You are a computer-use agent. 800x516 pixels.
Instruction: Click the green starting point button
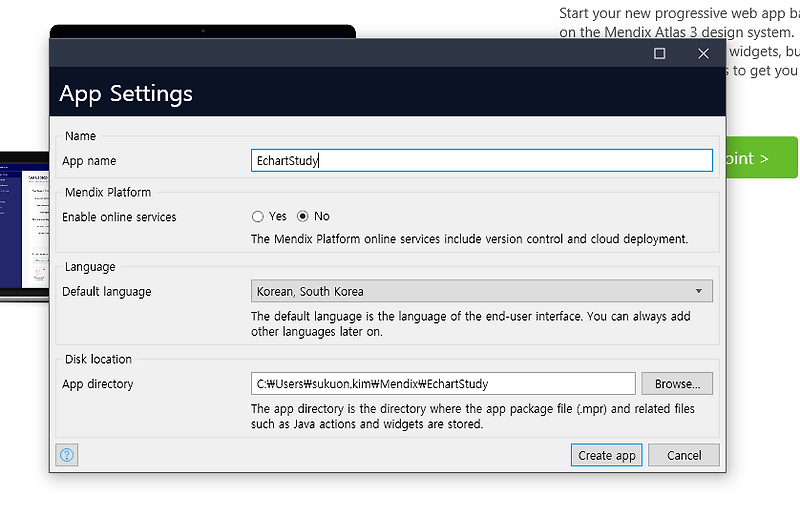coord(761,158)
